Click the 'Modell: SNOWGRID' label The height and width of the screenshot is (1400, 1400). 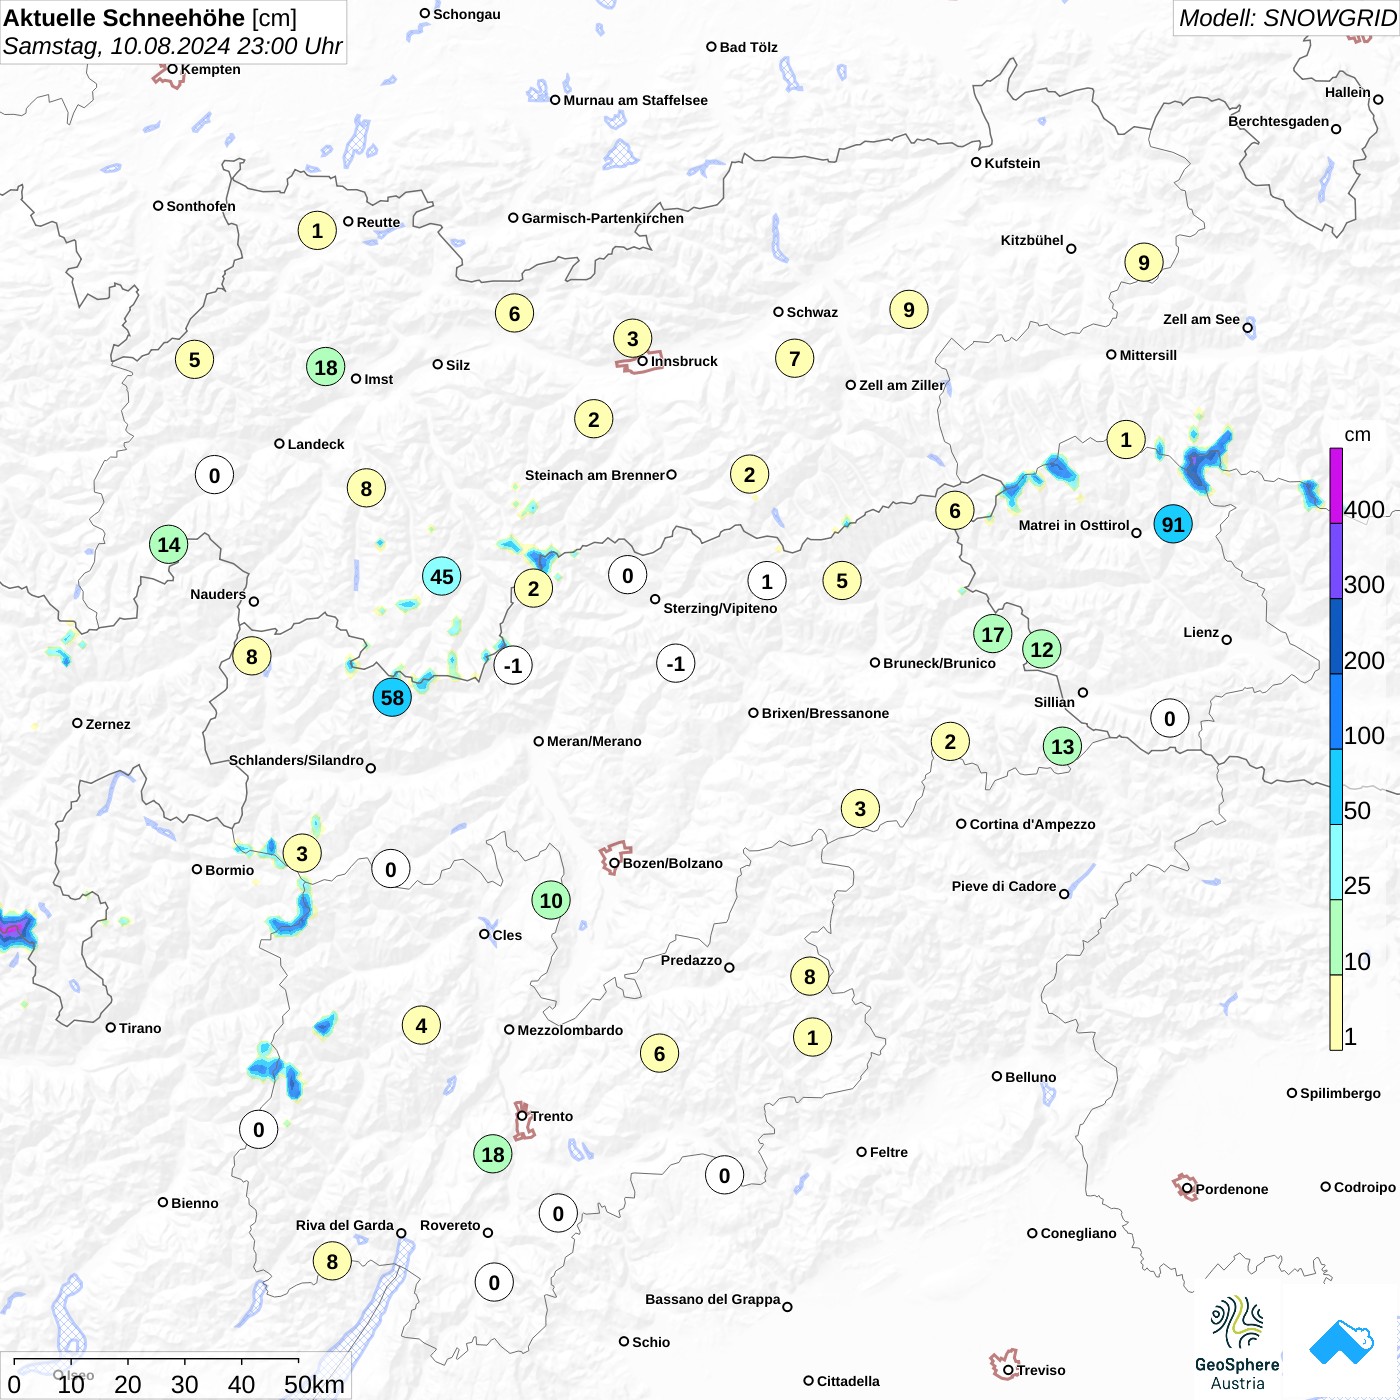click(1287, 18)
